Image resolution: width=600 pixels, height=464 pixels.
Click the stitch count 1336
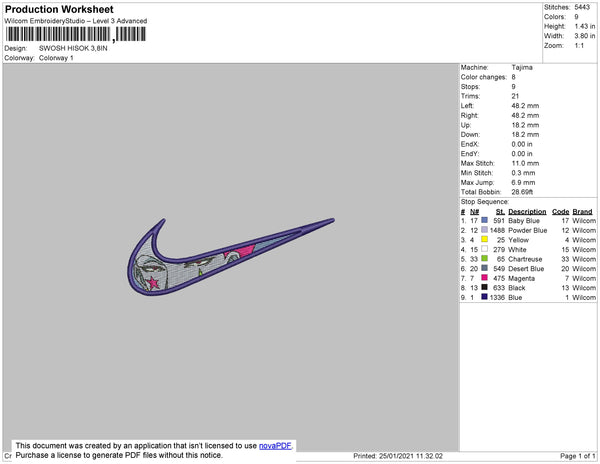tap(497, 297)
